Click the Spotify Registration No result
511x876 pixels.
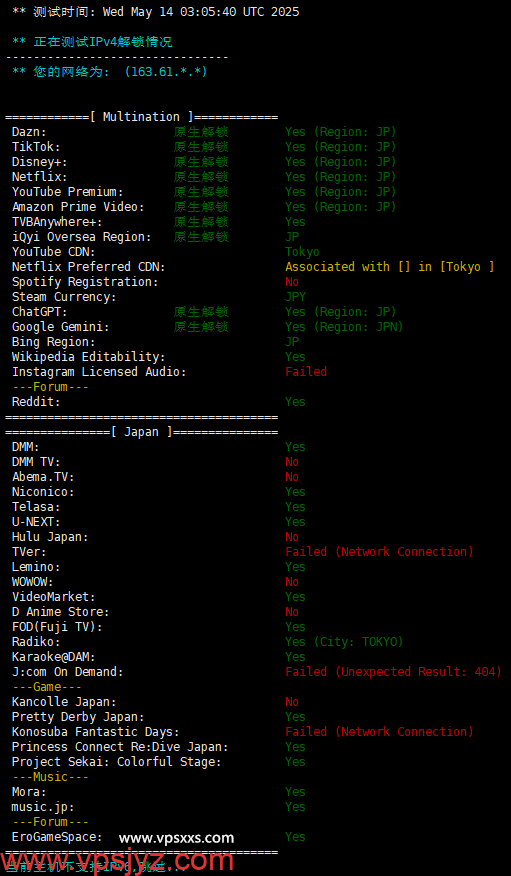click(x=292, y=282)
